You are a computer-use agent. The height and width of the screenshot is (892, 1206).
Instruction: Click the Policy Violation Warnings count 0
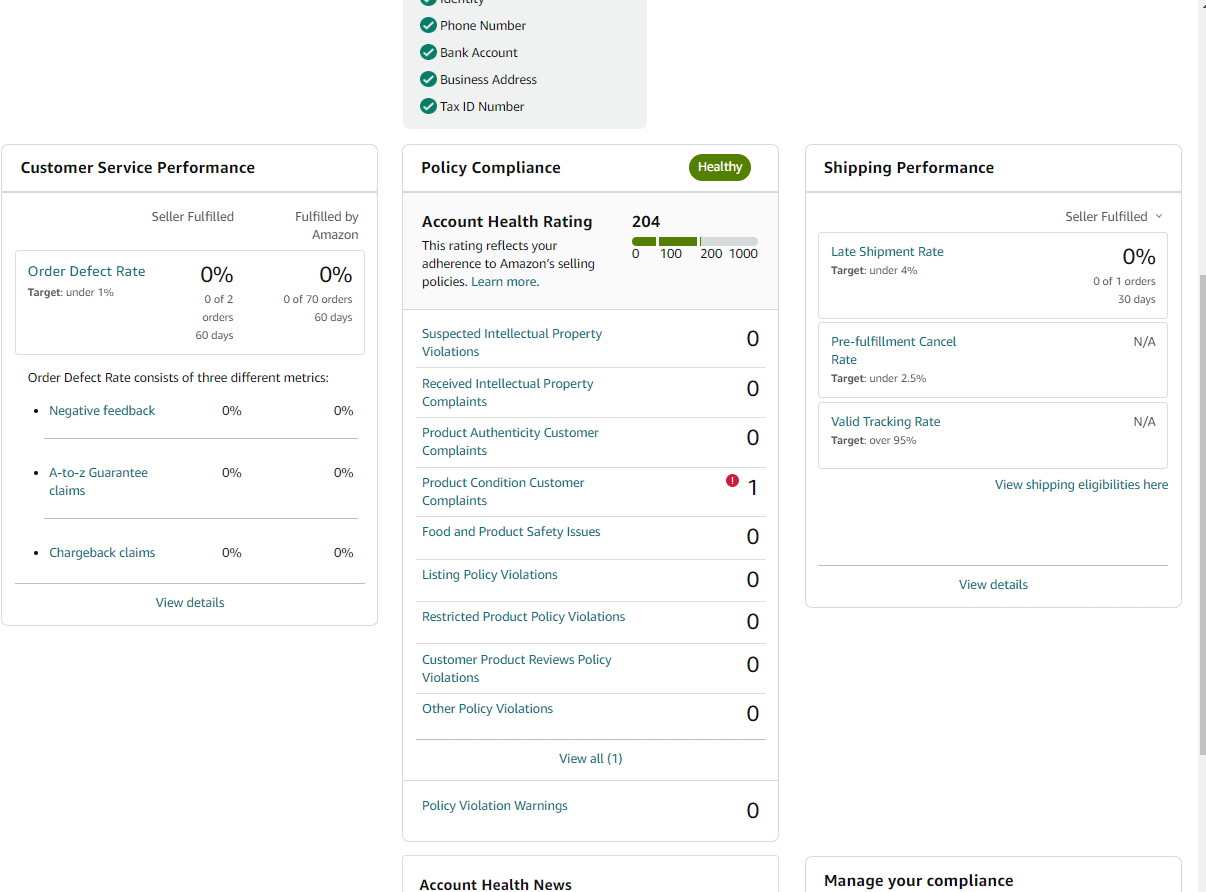(x=753, y=811)
